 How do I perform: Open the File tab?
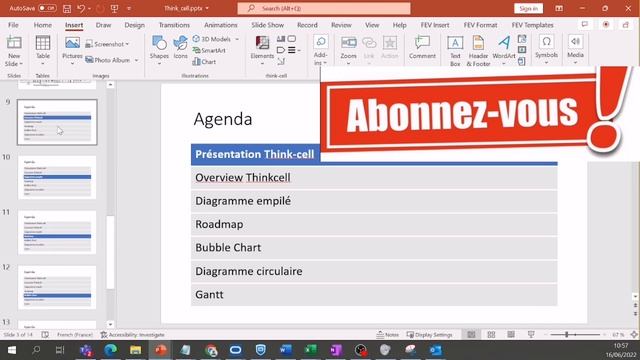(x=13, y=25)
